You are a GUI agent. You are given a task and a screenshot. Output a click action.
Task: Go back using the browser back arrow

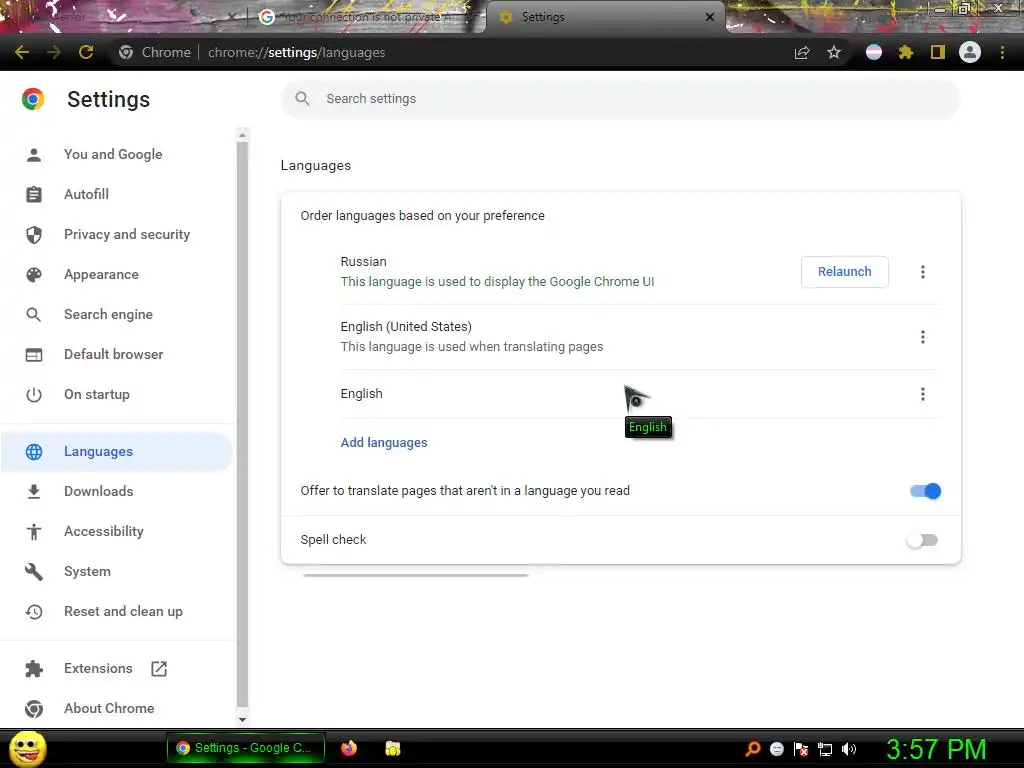pyautogui.click(x=22, y=52)
